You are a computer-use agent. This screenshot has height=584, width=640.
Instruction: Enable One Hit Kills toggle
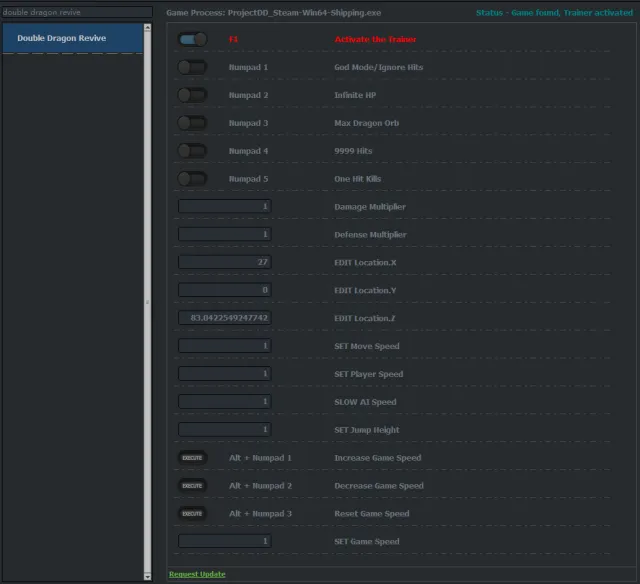click(192, 179)
